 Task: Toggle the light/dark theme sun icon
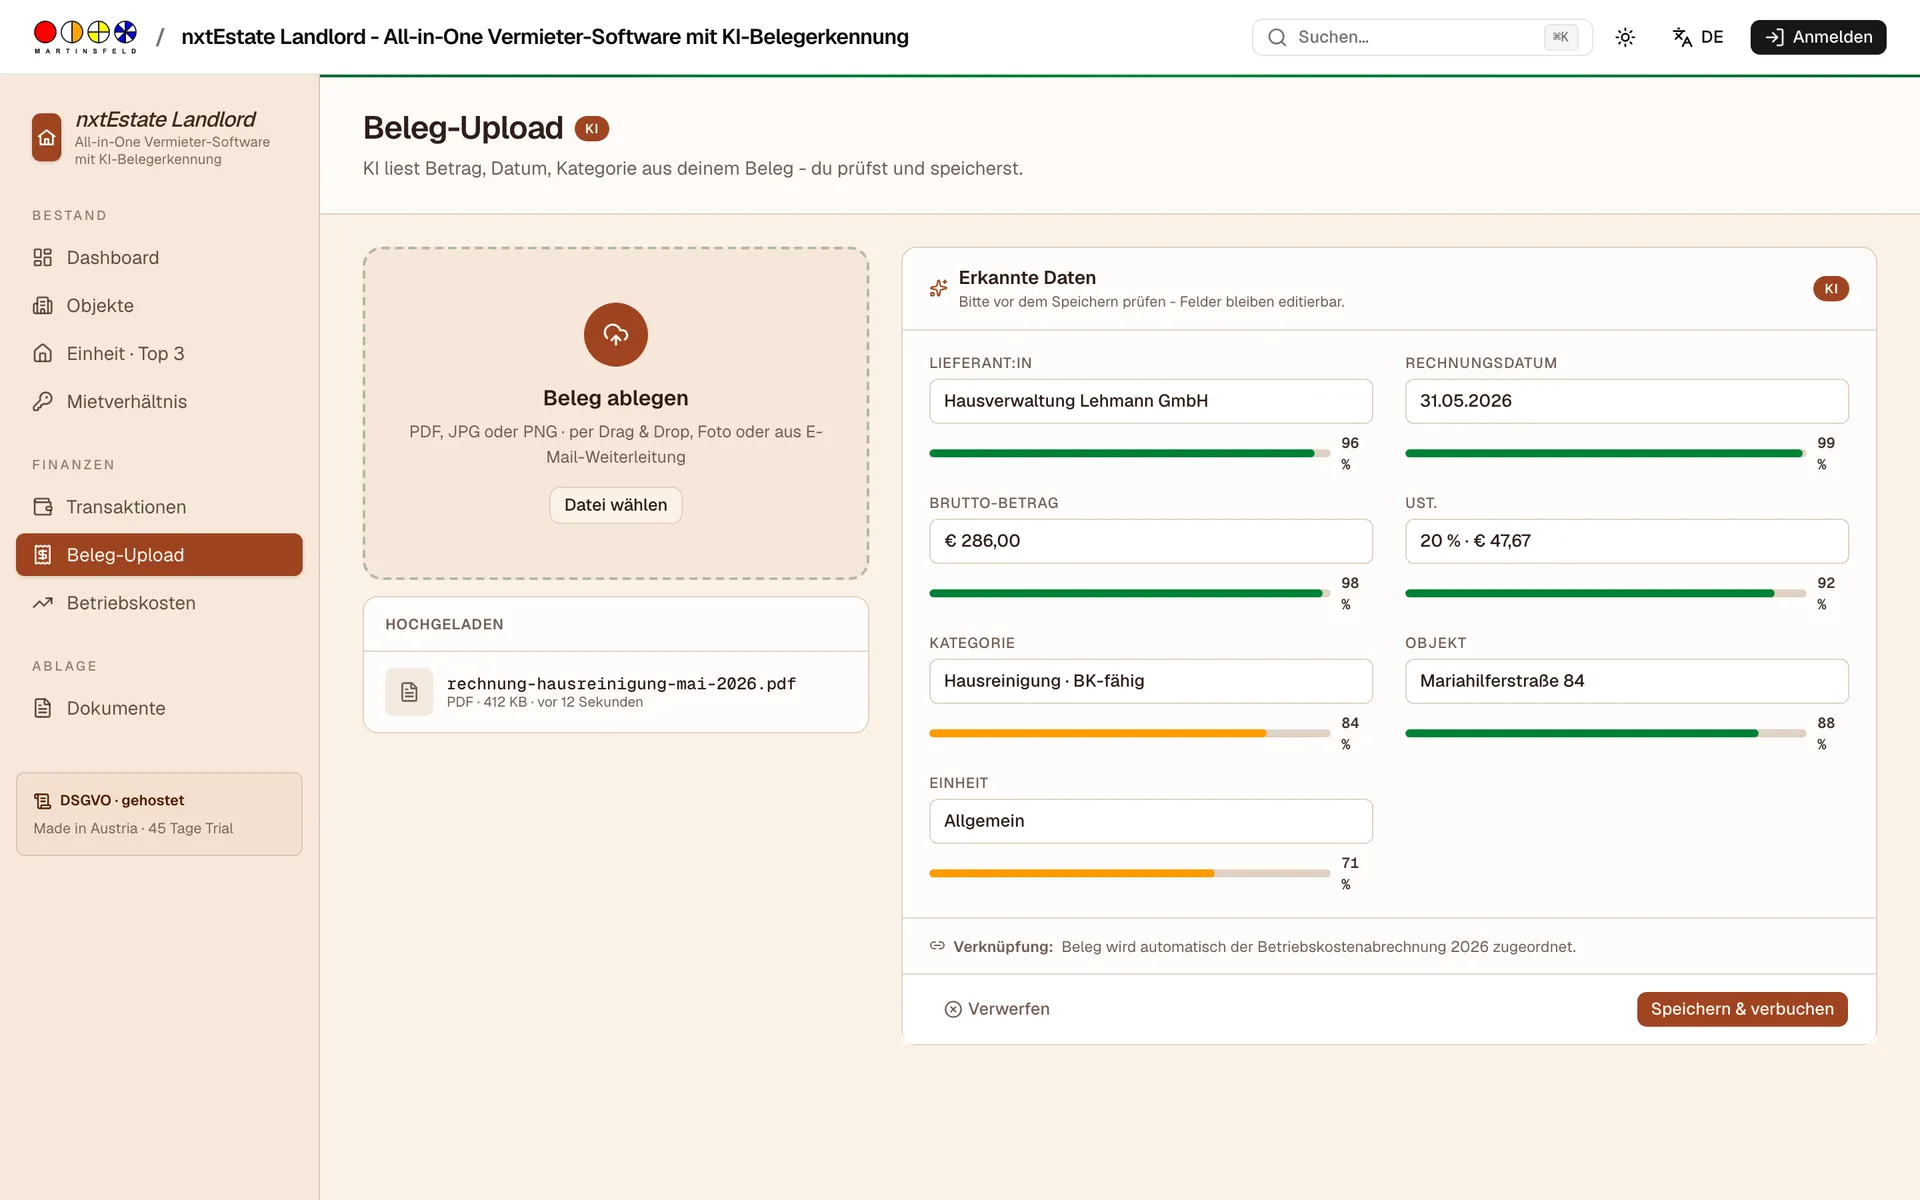1625,37
